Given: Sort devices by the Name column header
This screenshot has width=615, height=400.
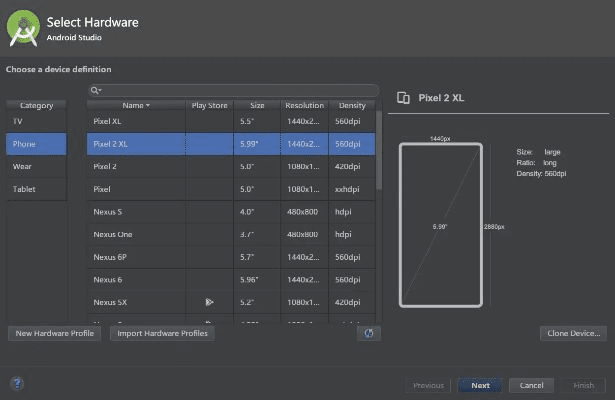Looking at the screenshot, I should [136, 105].
